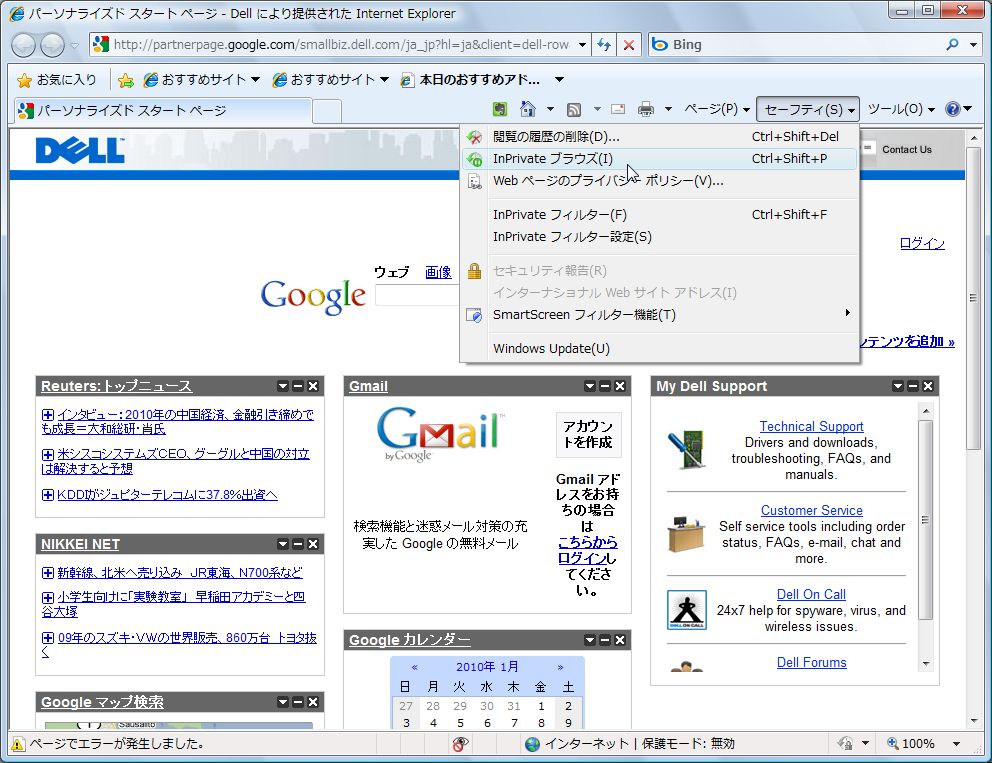The width and height of the screenshot is (992, 763).
Task: Go to previous month in Google Calendar
Action: tap(414, 667)
